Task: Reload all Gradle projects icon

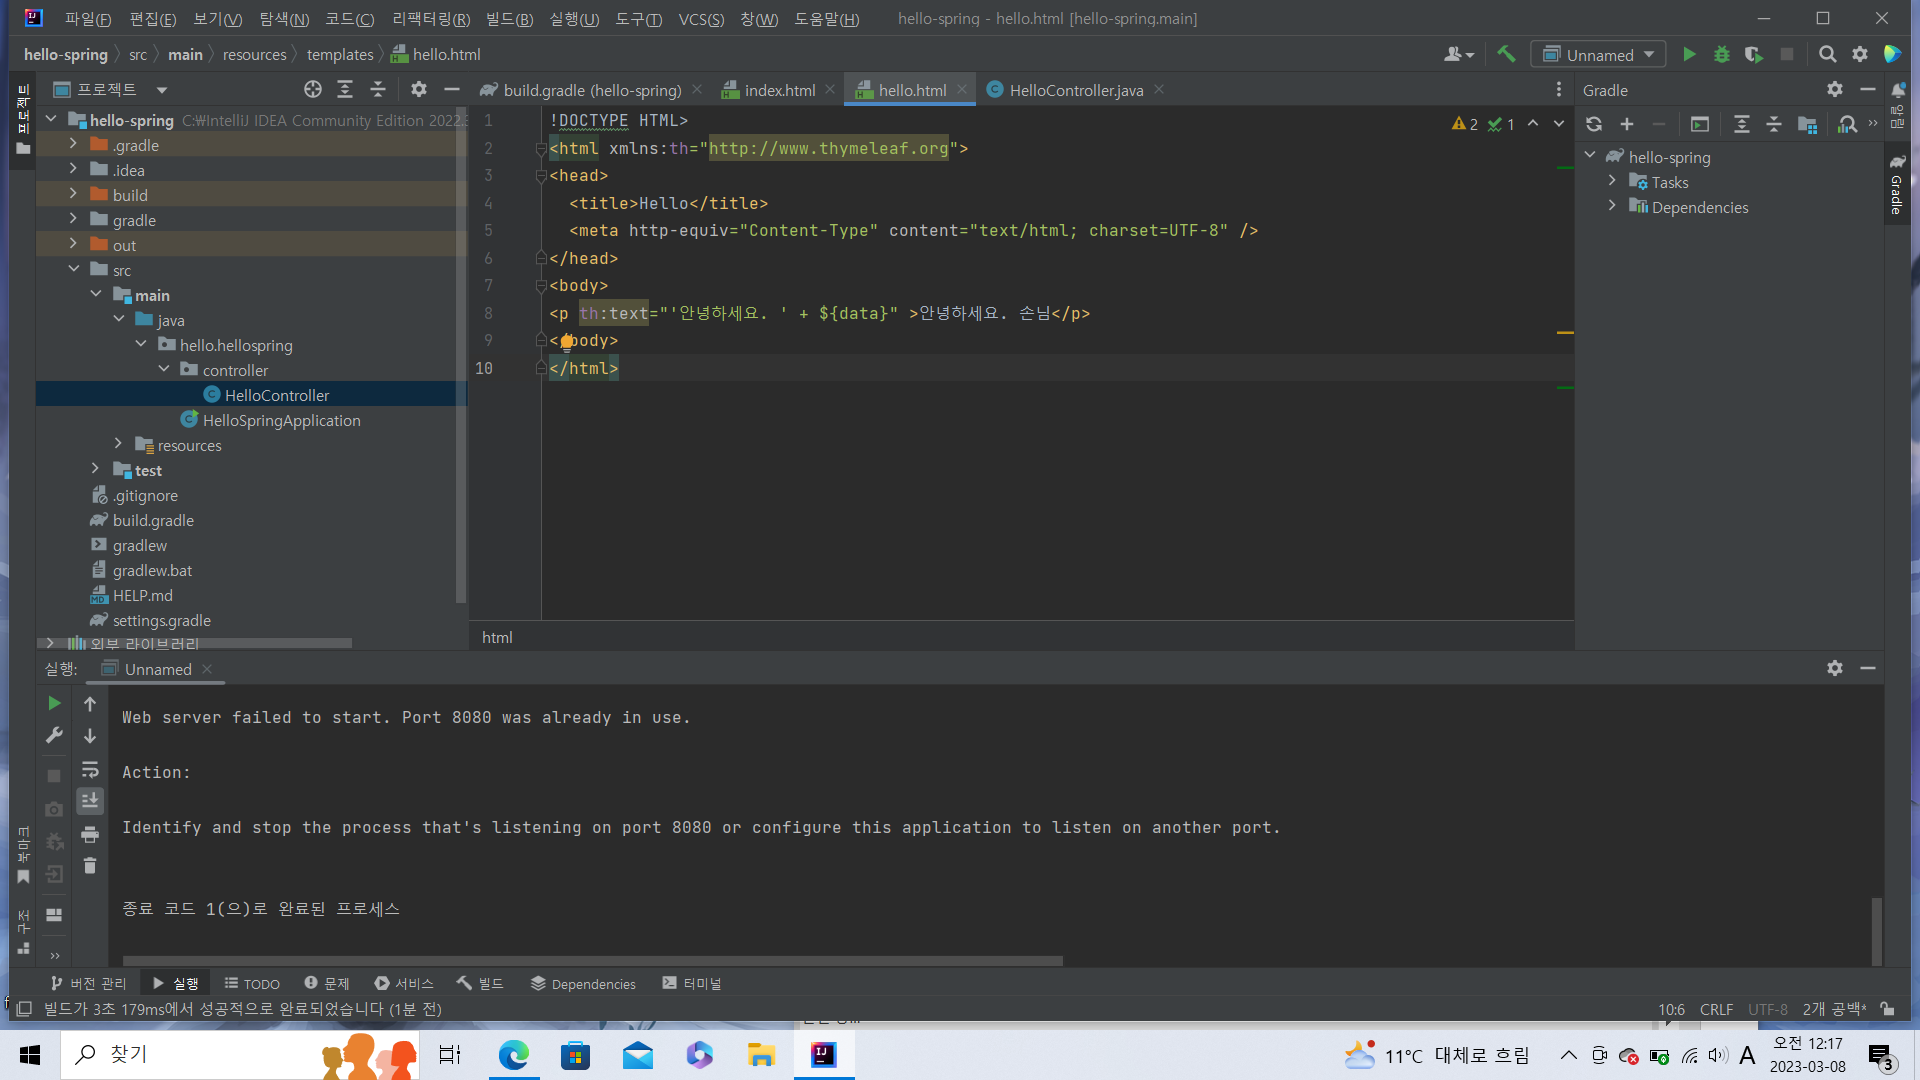Action: pyautogui.click(x=1594, y=124)
